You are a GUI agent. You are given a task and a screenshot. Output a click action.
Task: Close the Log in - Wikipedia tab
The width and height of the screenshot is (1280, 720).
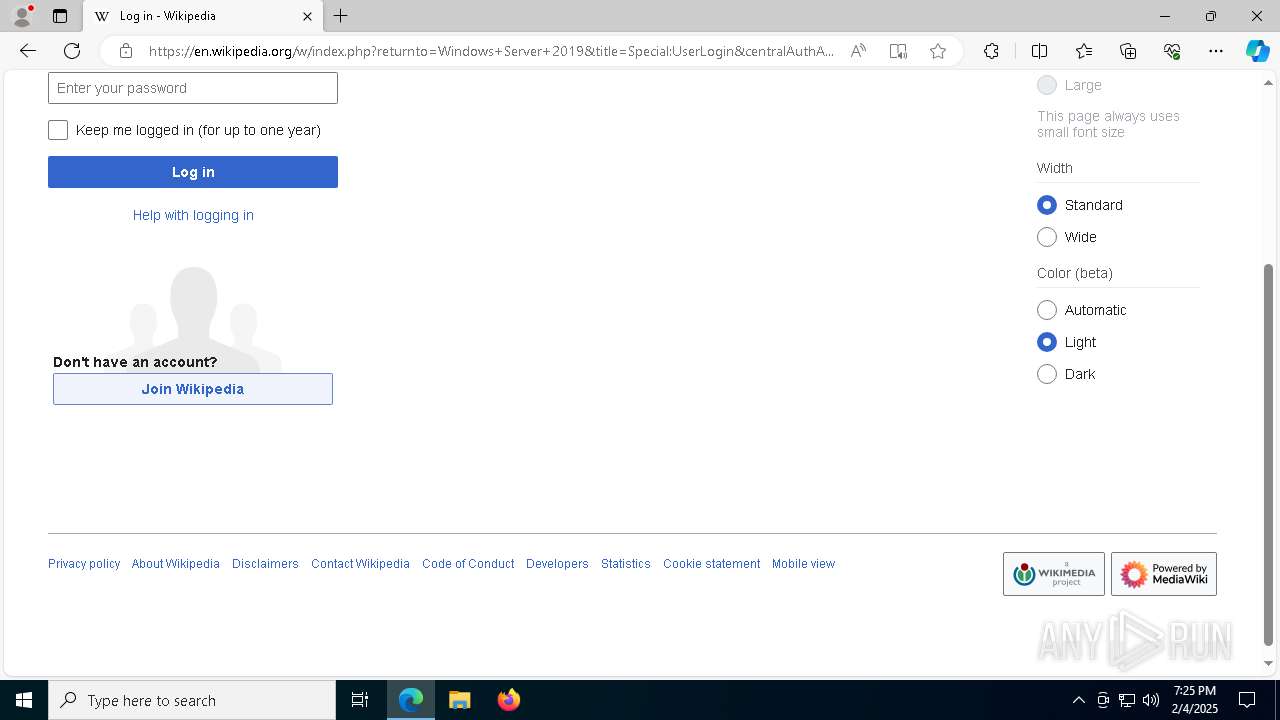pyautogui.click(x=307, y=16)
